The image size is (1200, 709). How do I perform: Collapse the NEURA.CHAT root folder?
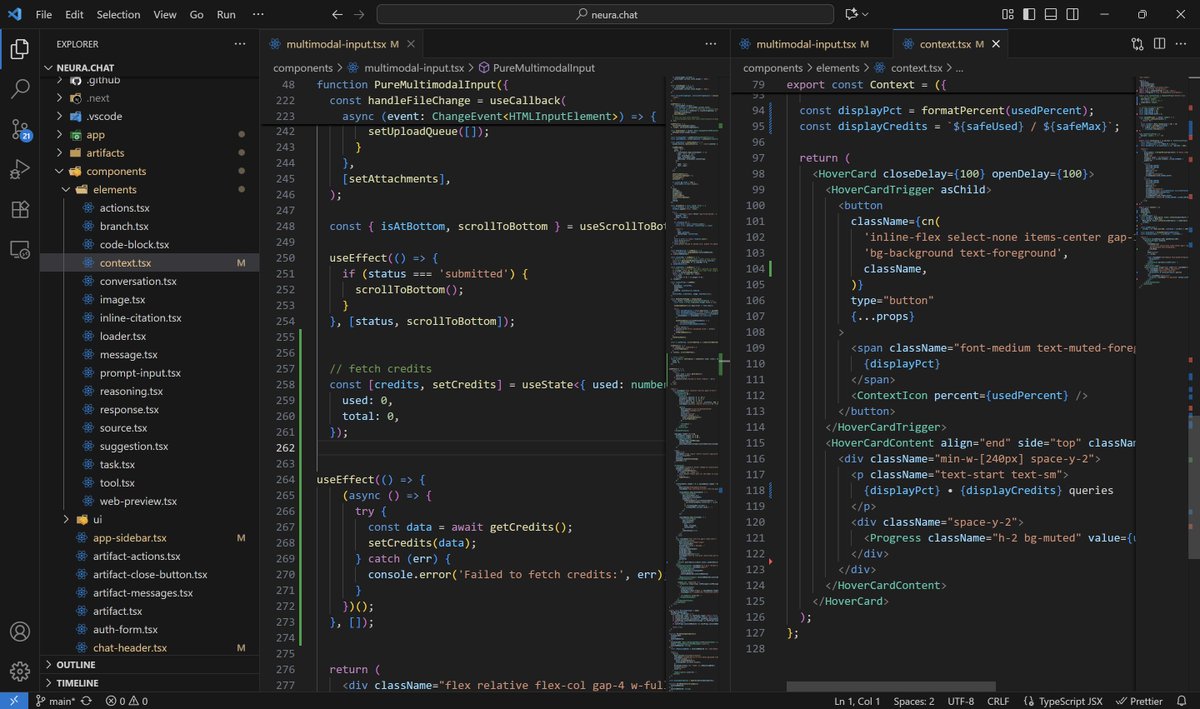click(x=49, y=68)
